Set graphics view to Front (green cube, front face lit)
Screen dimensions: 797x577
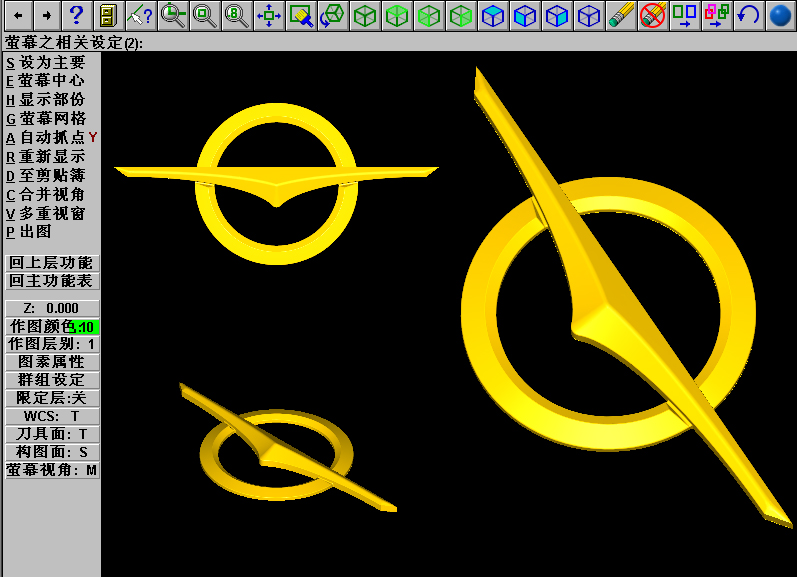pyautogui.click(x=429, y=15)
